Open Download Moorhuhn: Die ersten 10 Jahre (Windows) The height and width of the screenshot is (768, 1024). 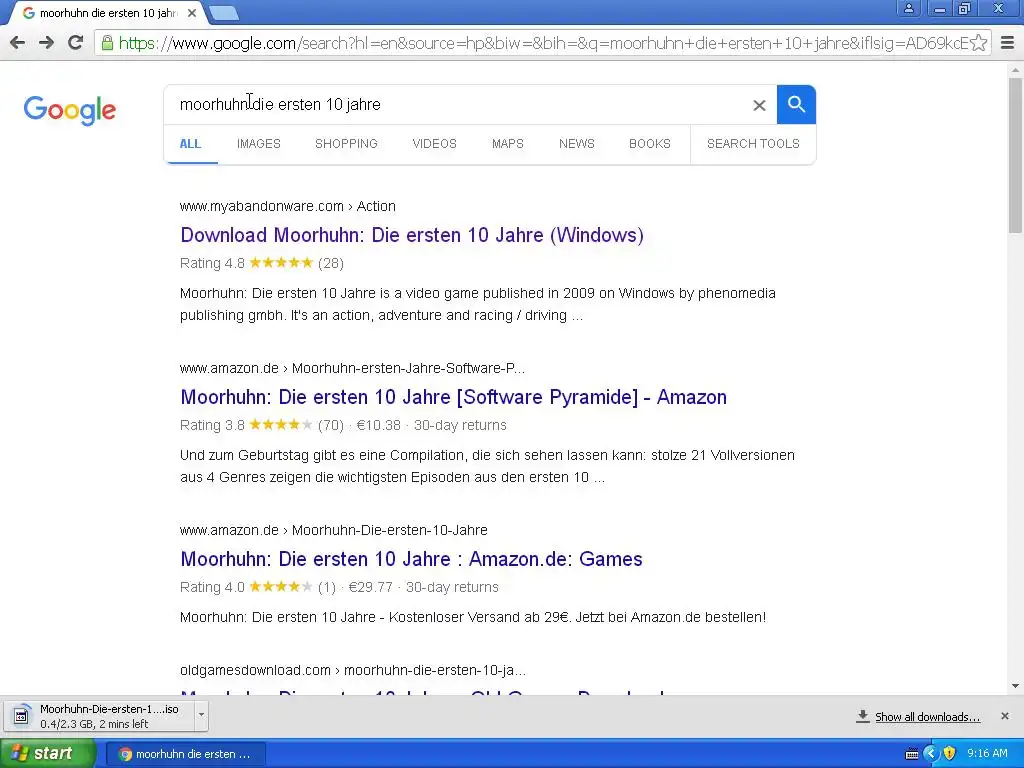coord(412,235)
